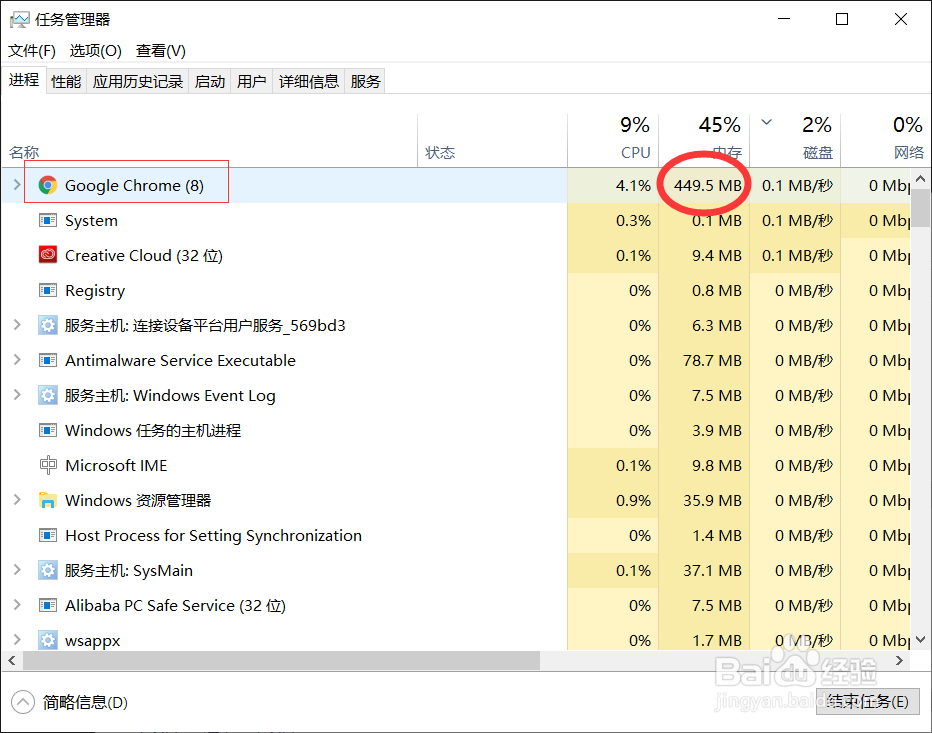Sort by the 磁盘 column header
Viewport: 932px width, 733px height.
795,141
